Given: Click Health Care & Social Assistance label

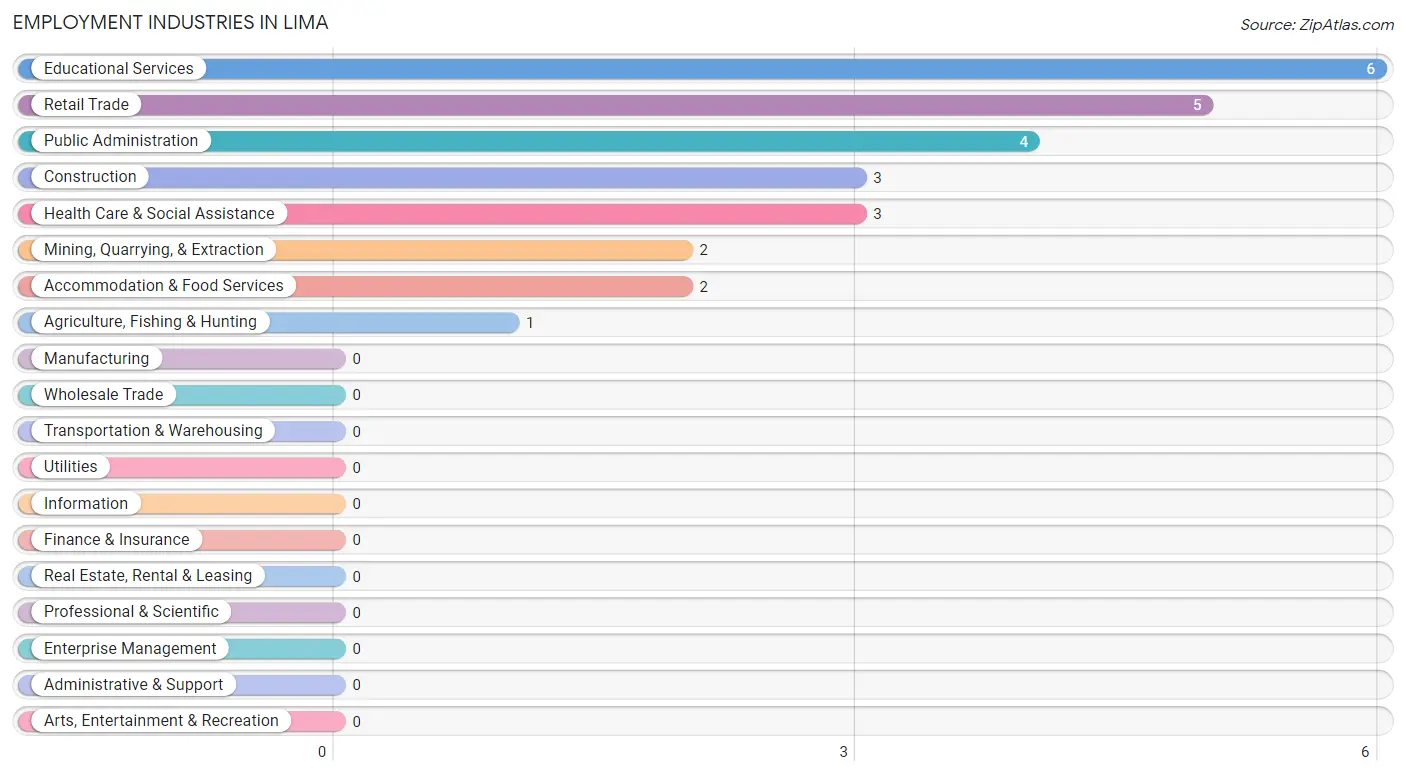Looking at the screenshot, I should pos(159,213).
